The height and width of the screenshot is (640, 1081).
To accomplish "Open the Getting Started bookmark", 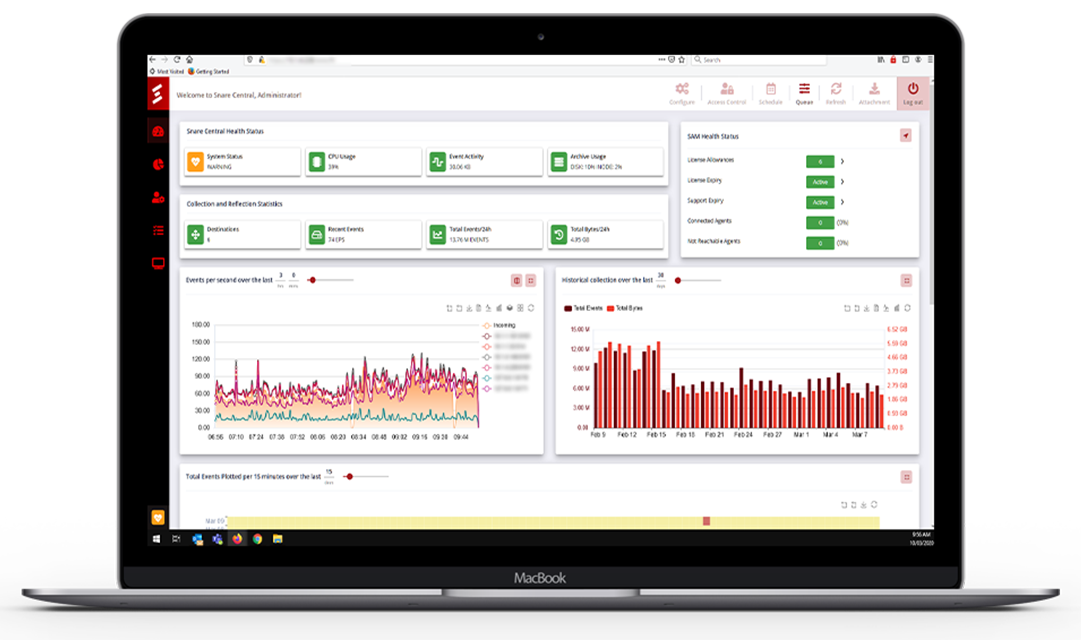I will coord(208,71).
